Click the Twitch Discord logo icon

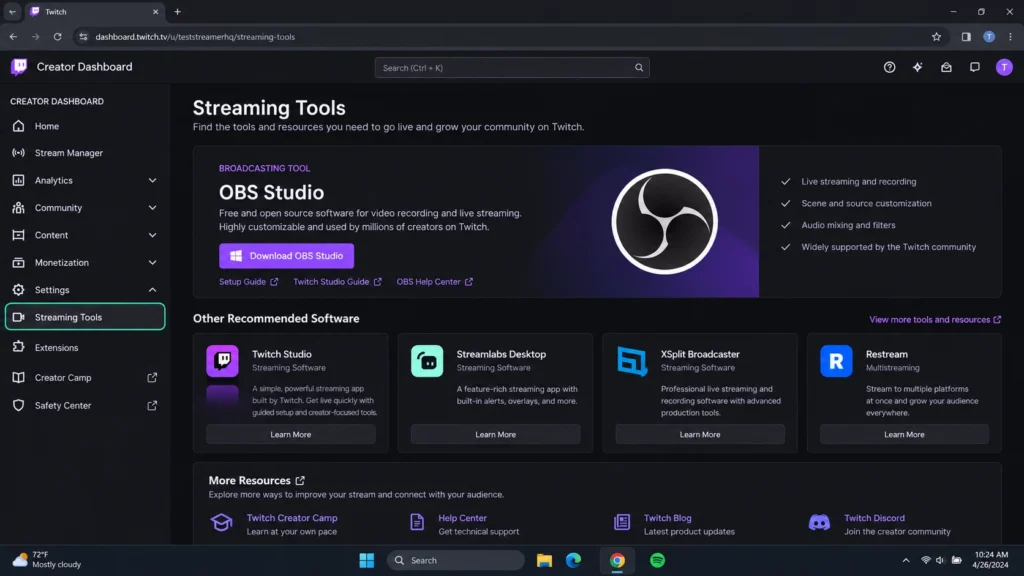819,522
